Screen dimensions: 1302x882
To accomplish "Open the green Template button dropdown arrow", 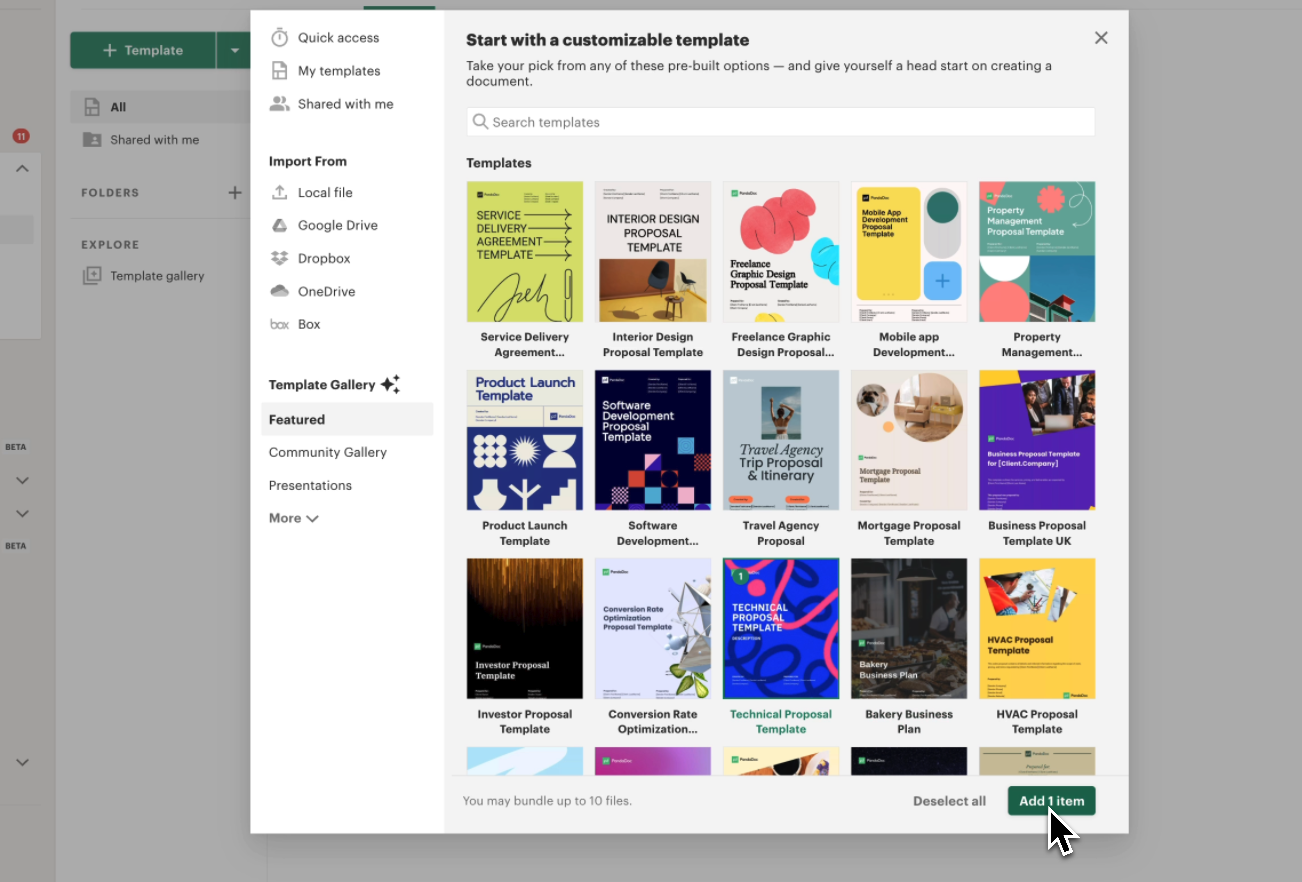I will point(234,50).
